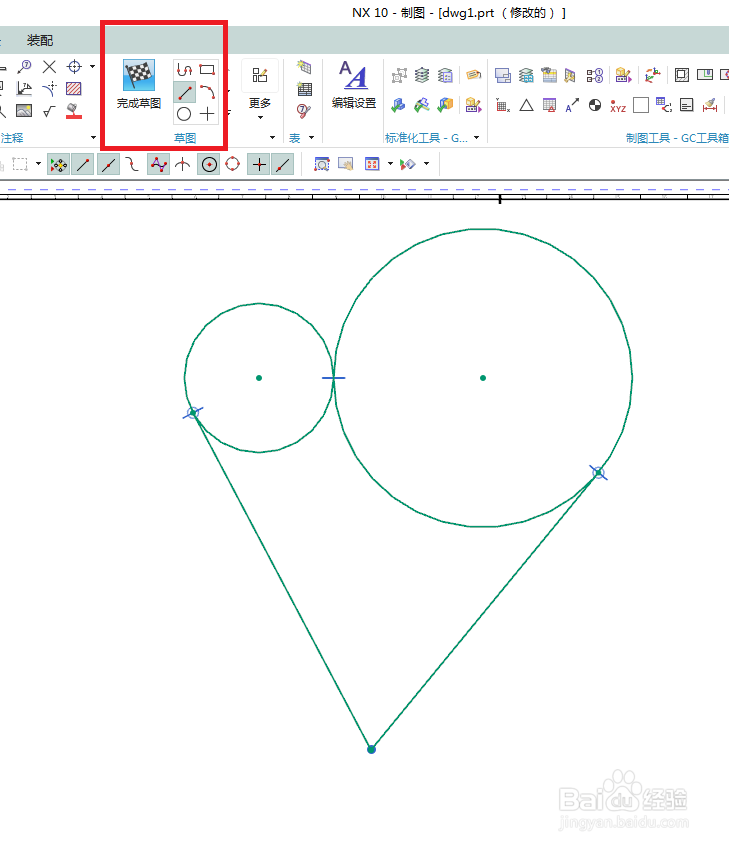This screenshot has width=729, height=848.
Task: Open the center mark dropdown arrow
Action: (92, 67)
